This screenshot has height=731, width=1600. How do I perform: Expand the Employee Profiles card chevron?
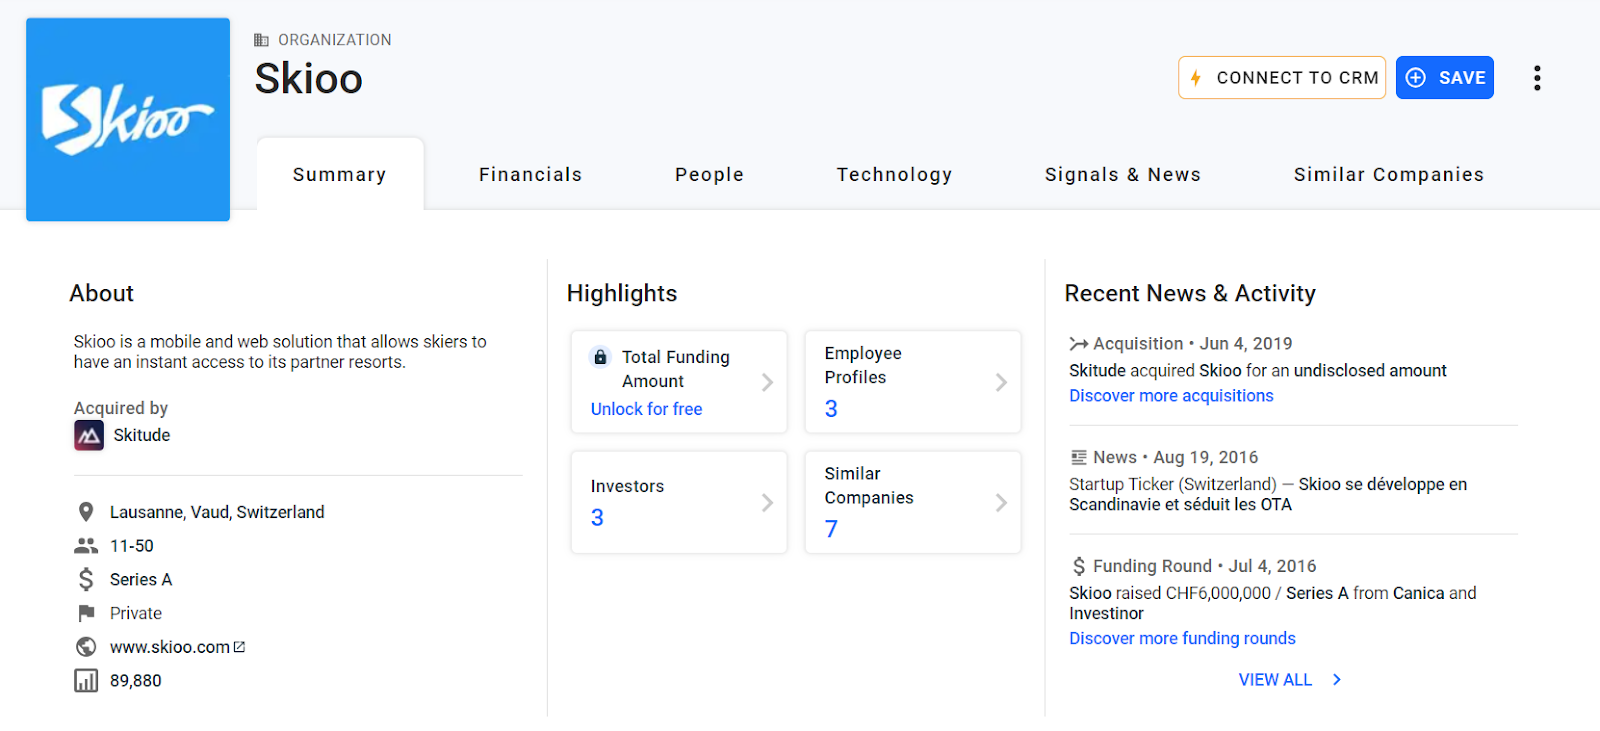tap(1001, 382)
